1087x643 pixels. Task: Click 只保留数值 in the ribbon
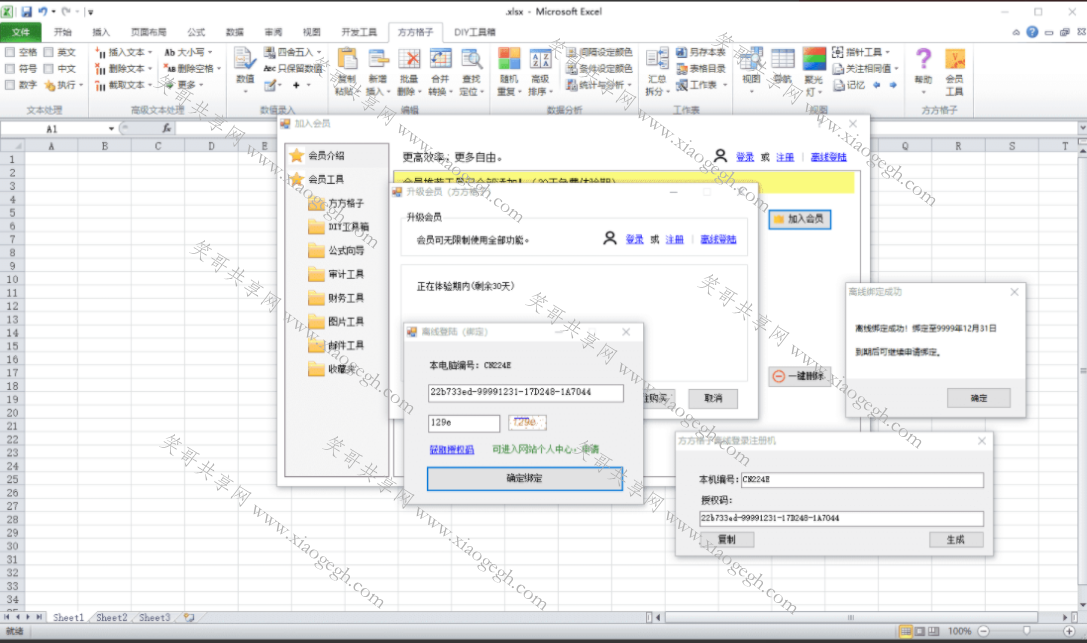[x=293, y=69]
